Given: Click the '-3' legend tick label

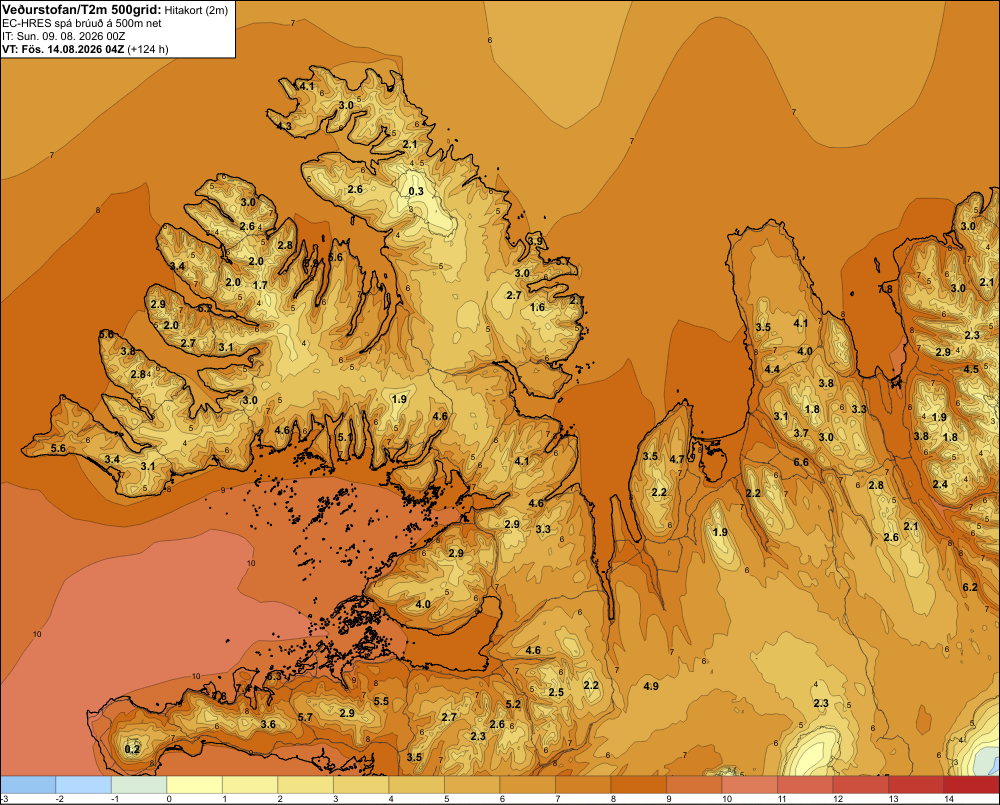Looking at the screenshot, I should [x=4, y=799].
